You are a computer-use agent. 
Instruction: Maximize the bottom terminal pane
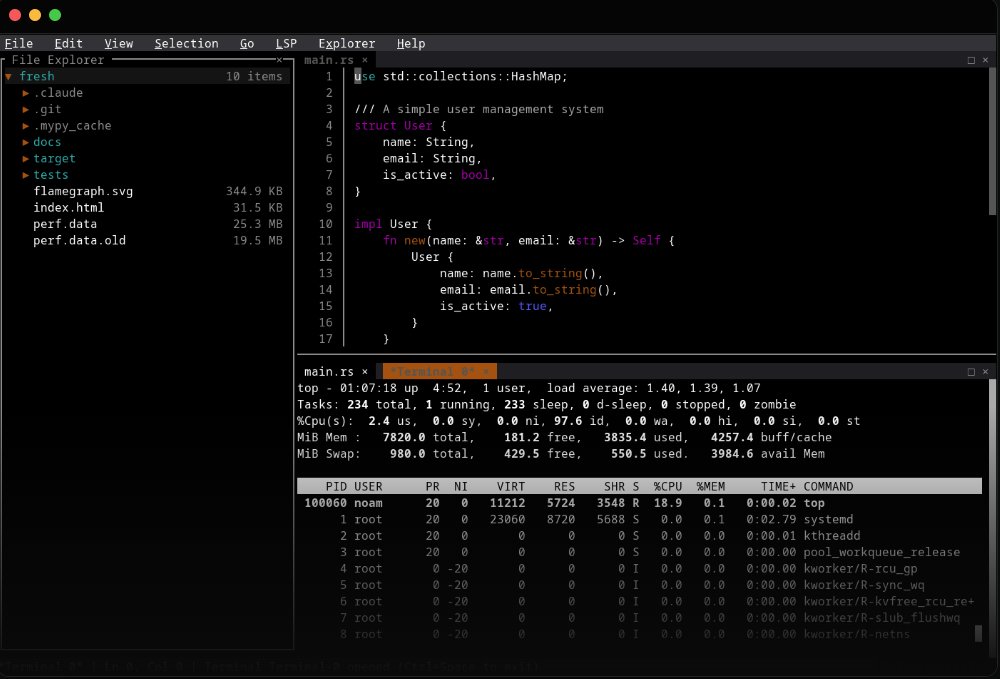pyautogui.click(x=971, y=372)
